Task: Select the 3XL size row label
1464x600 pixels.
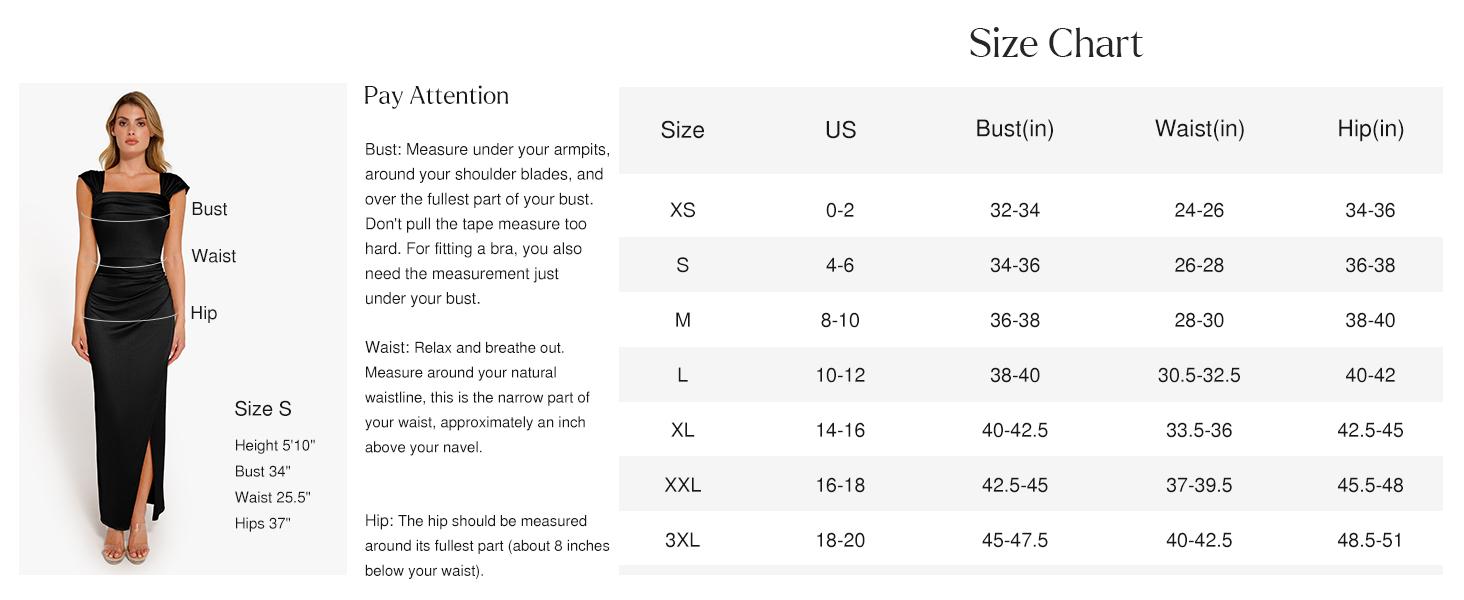Action: pos(683,540)
